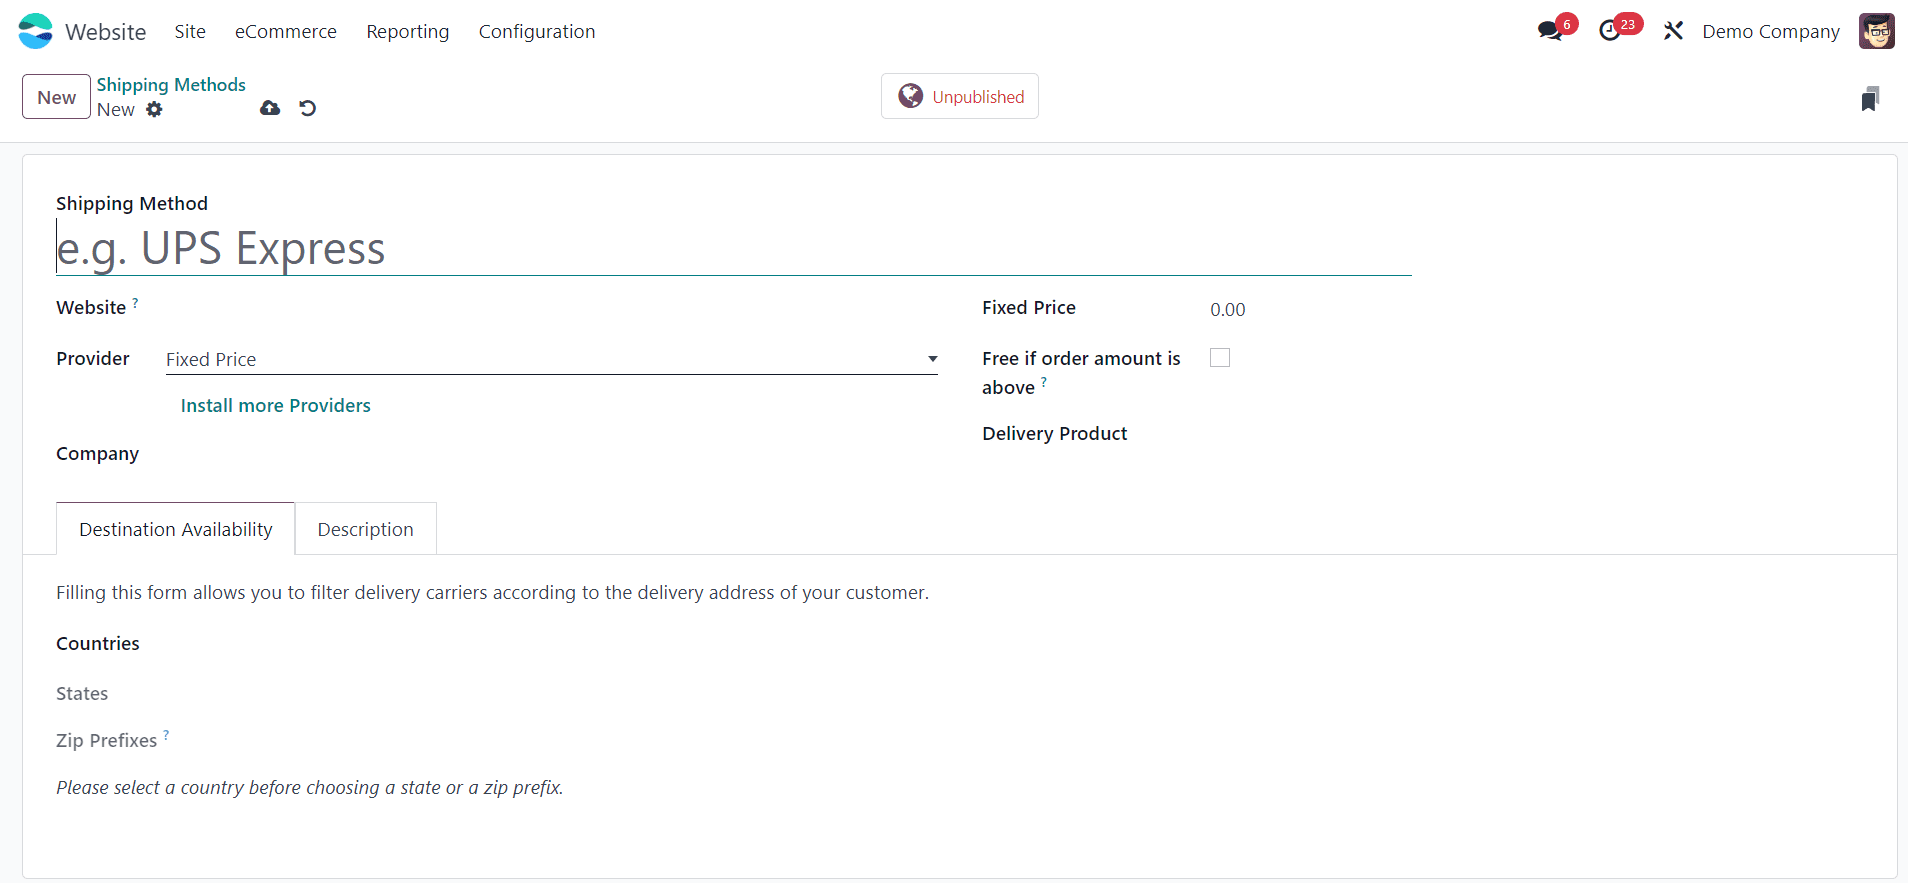Go back to Shipping Methods breadcrumb
Viewport: 1908px width, 883px height.
coord(171,85)
